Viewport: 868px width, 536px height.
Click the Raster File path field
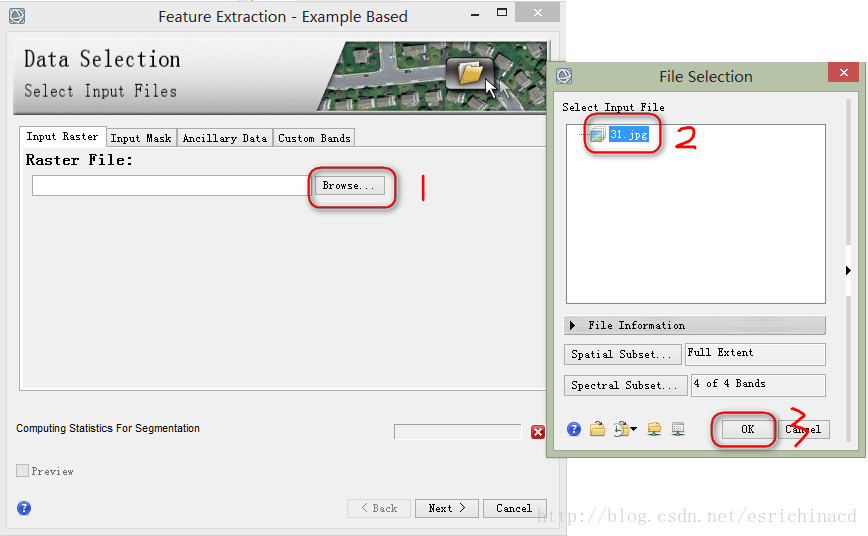(170, 185)
